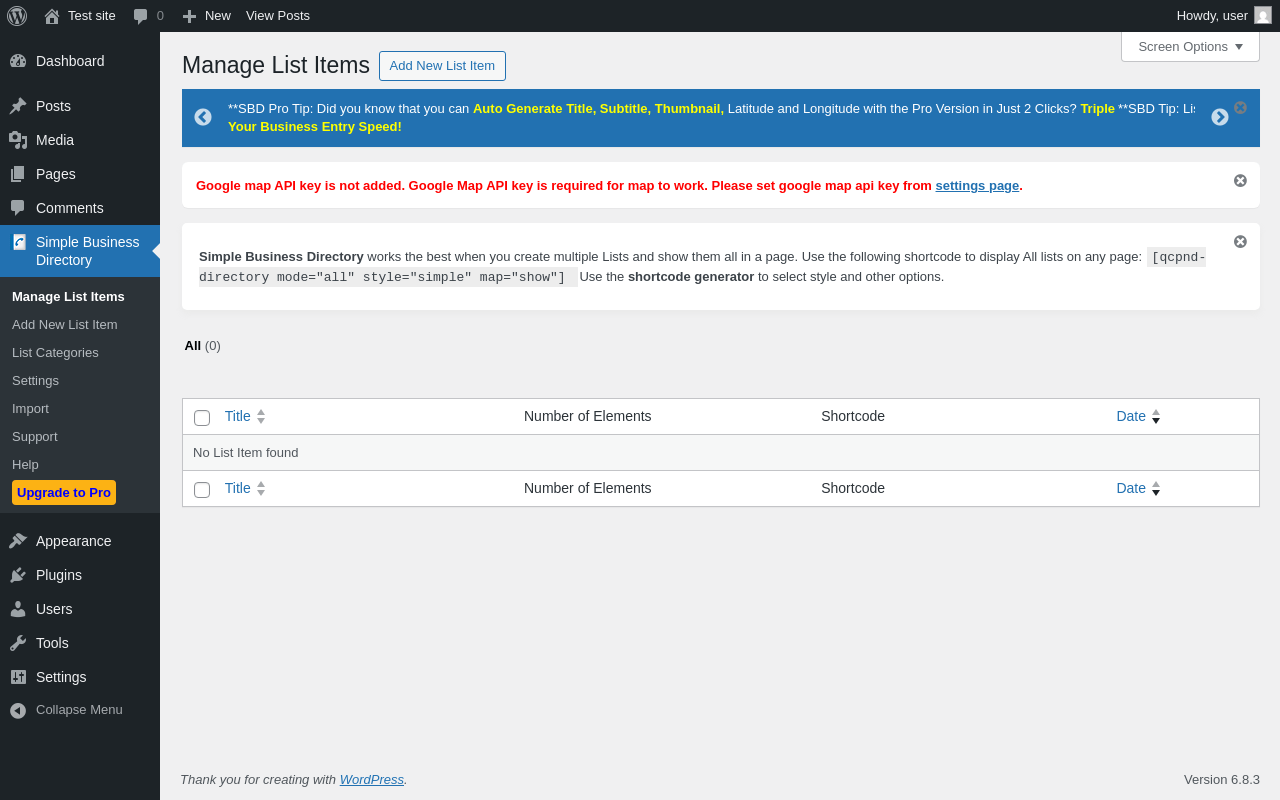Click the footer Title column link
Screen dimensions: 1280x800
pos(238,488)
